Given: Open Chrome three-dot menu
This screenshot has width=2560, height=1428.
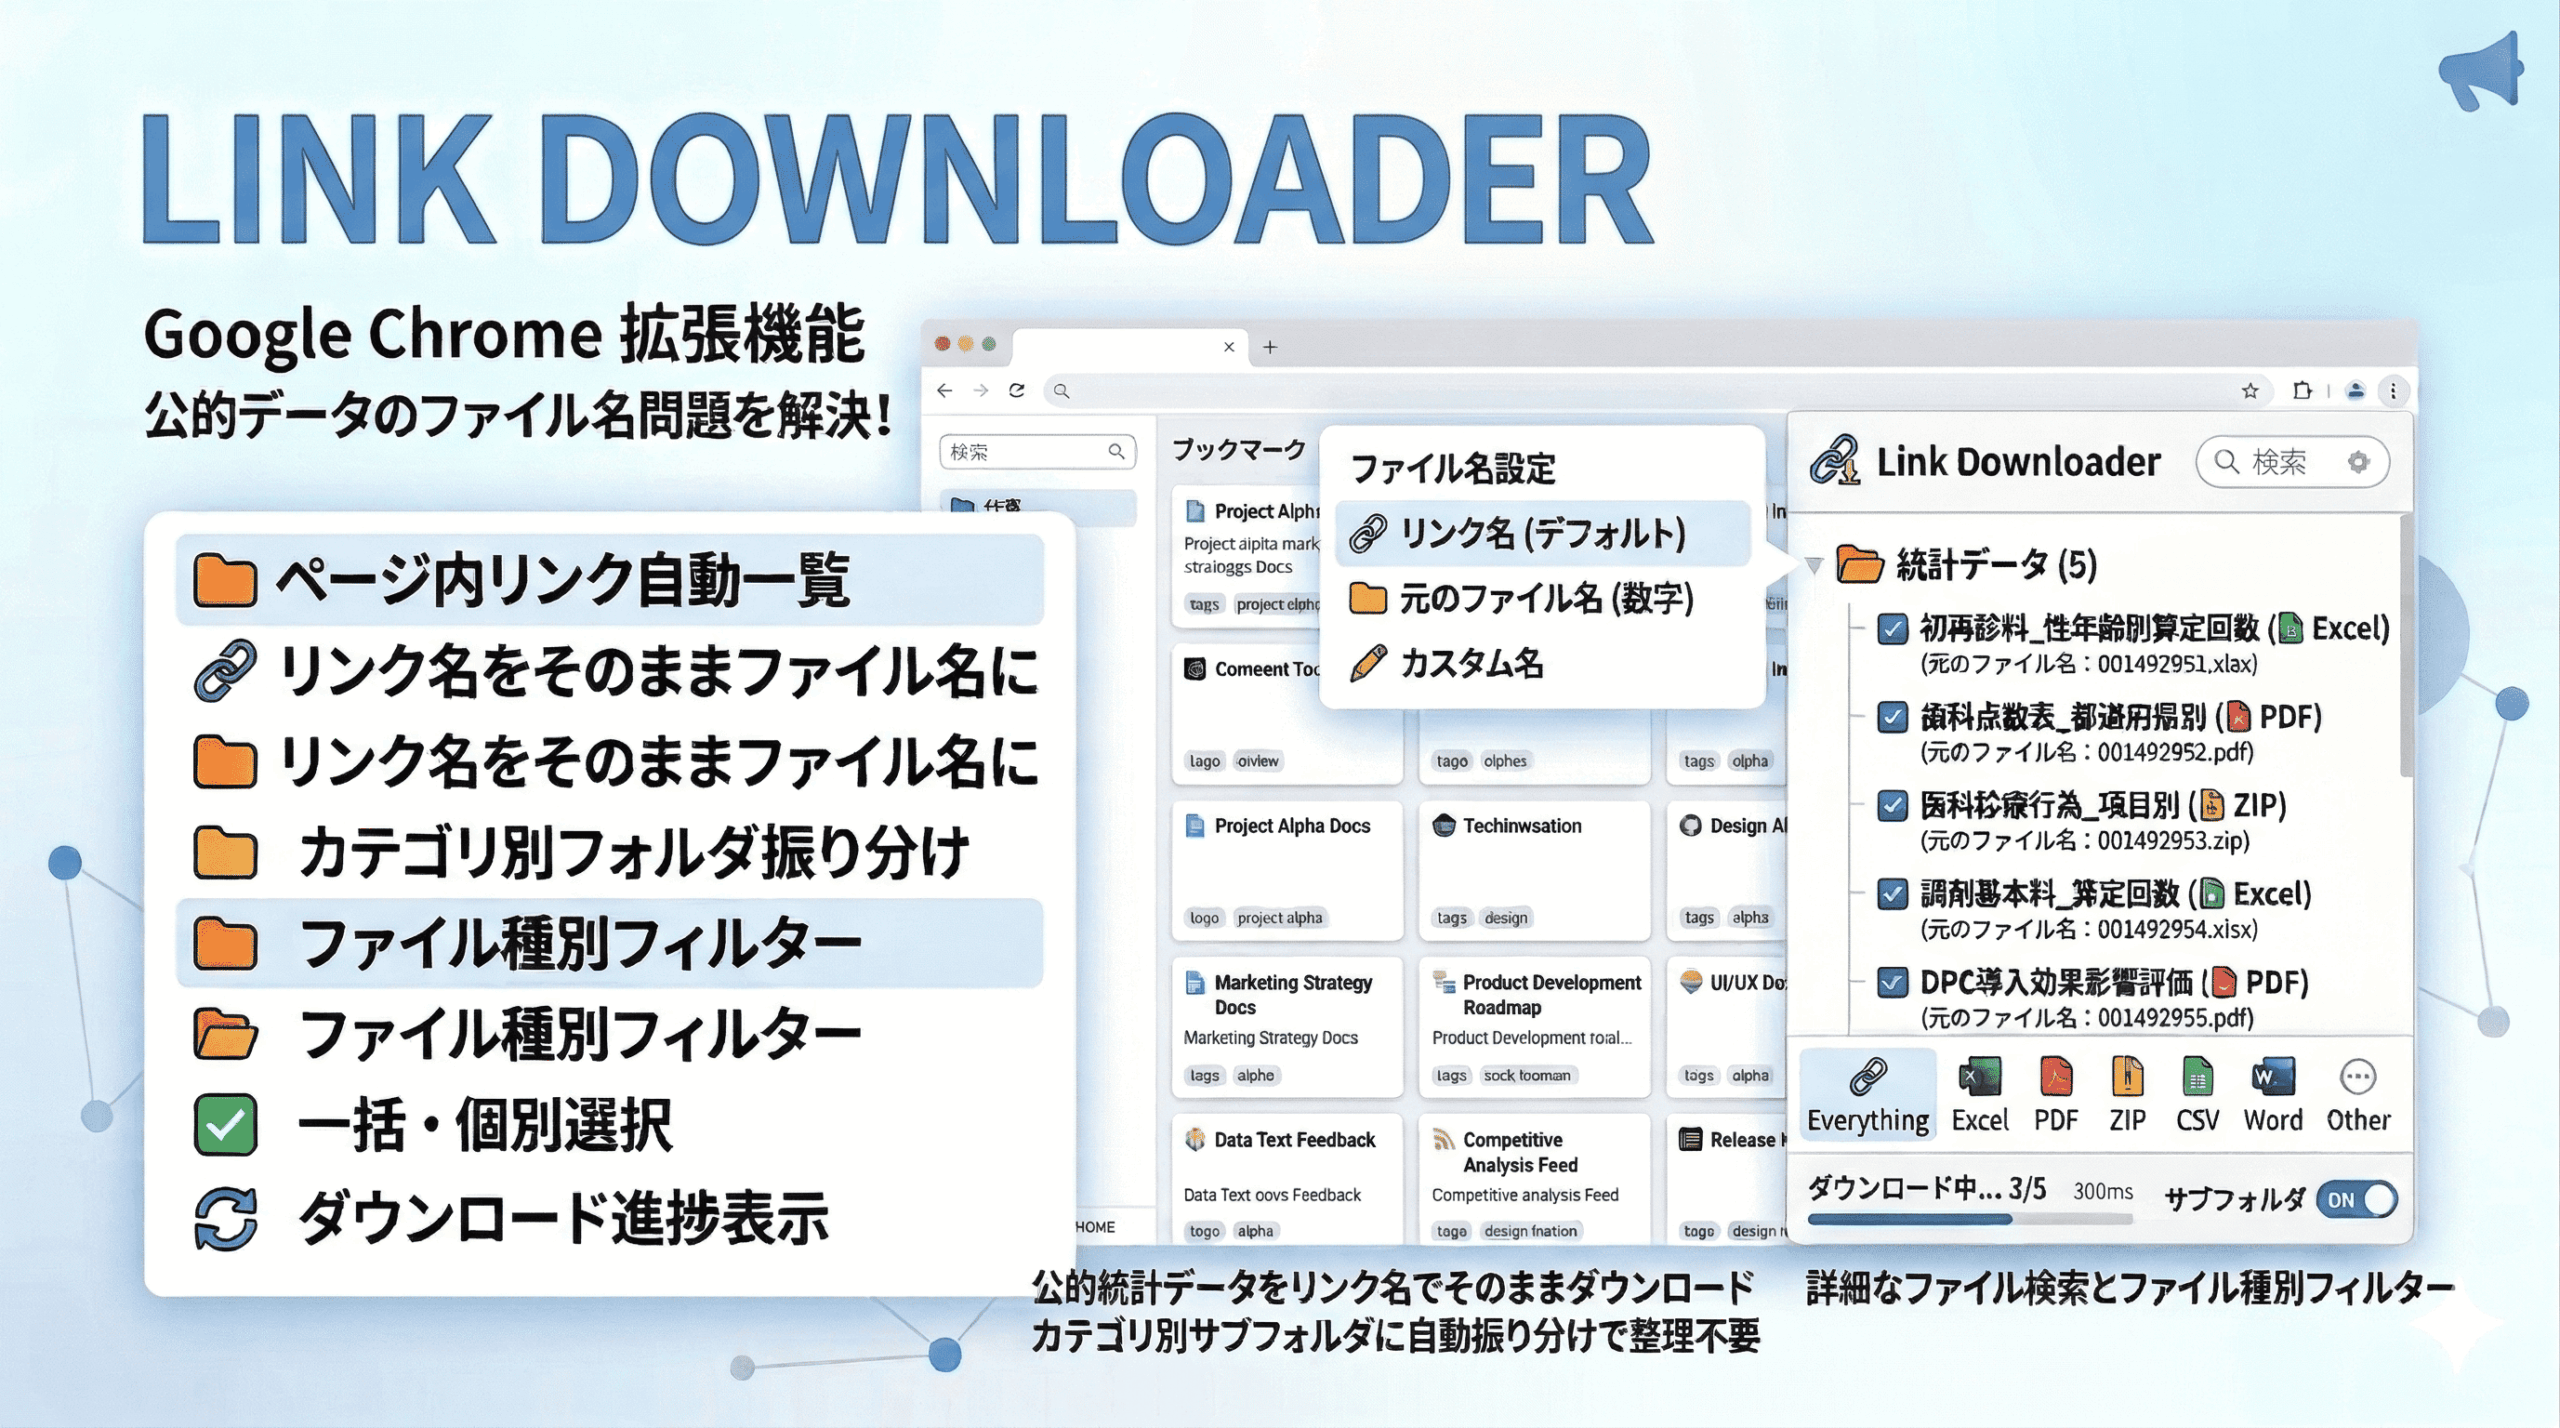Looking at the screenshot, I should click(x=2393, y=391).
